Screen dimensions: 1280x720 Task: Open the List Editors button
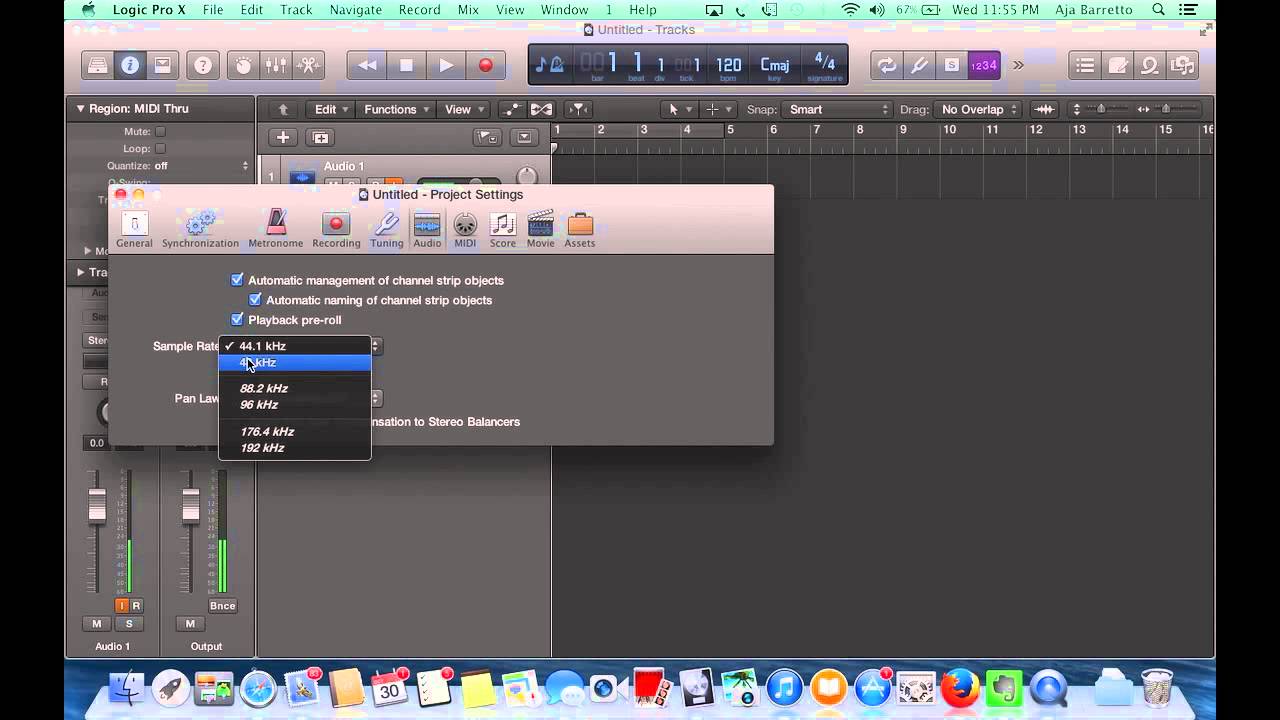(x=1085, y=65)
